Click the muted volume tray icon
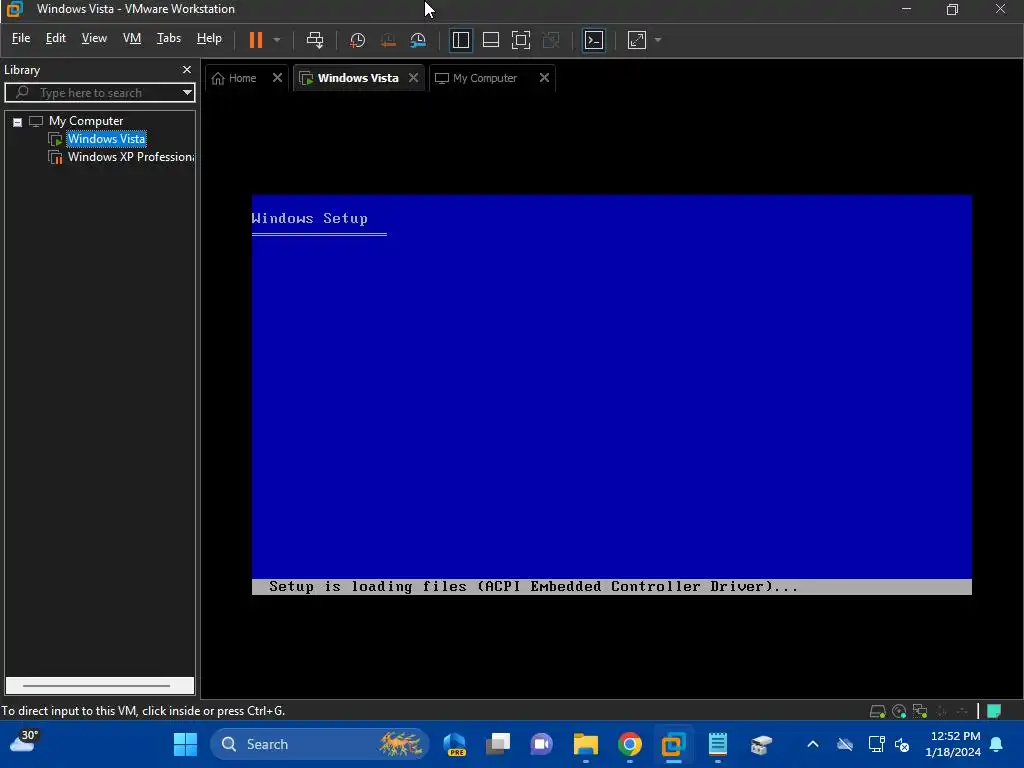1024x768 pixels. pos(902,744)
